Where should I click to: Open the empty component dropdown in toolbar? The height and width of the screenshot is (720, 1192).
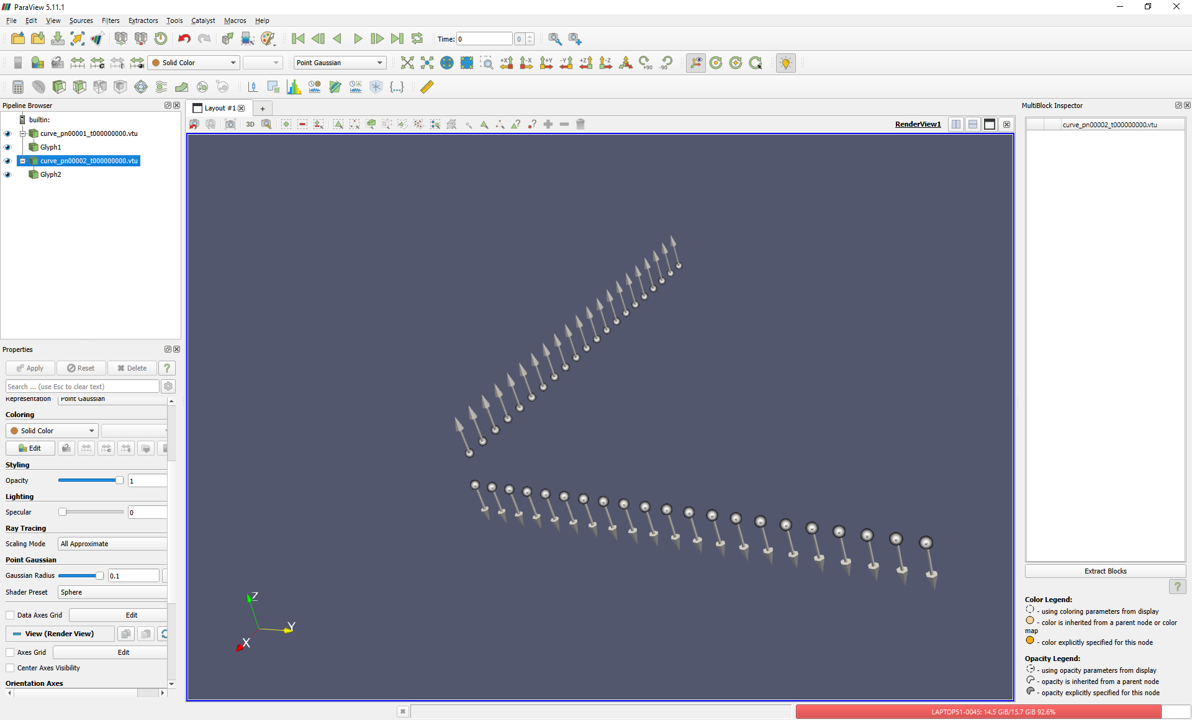click(x=262, y=63)
